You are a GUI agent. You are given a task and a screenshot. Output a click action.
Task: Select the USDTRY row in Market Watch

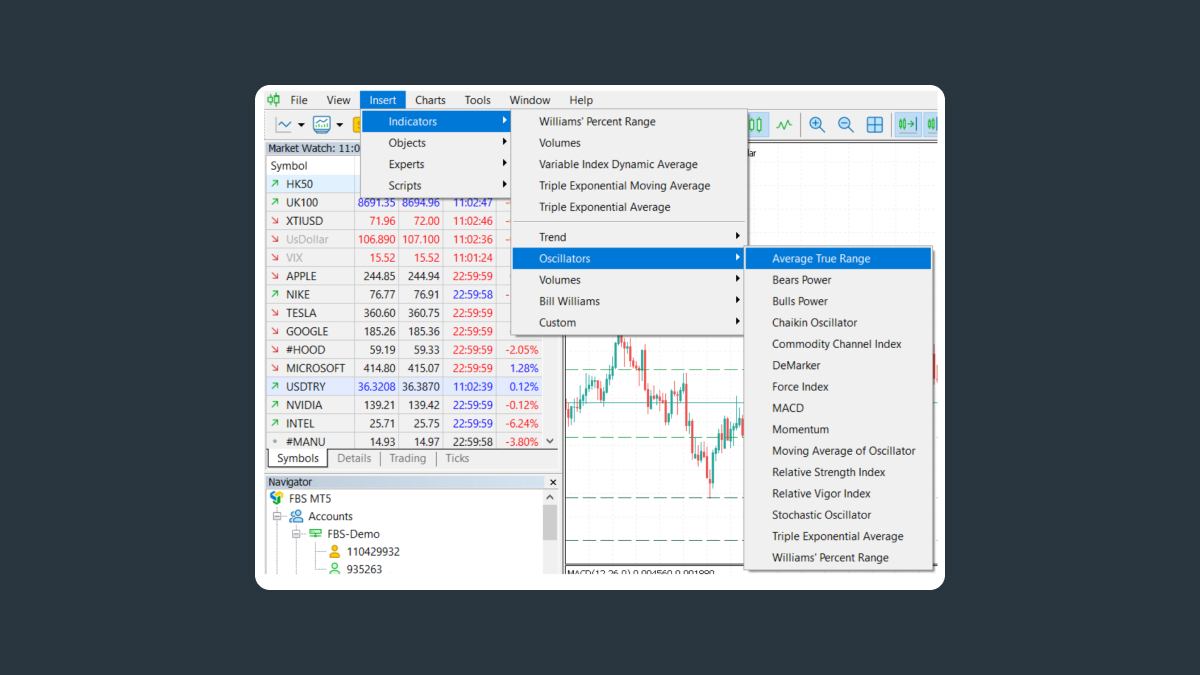point(405,386)
